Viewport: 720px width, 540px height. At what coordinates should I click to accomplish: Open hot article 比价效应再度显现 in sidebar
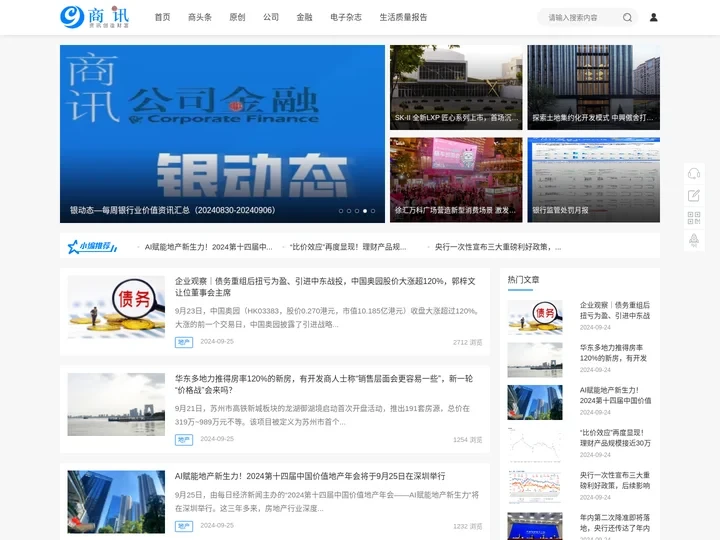tap(615, 438)
